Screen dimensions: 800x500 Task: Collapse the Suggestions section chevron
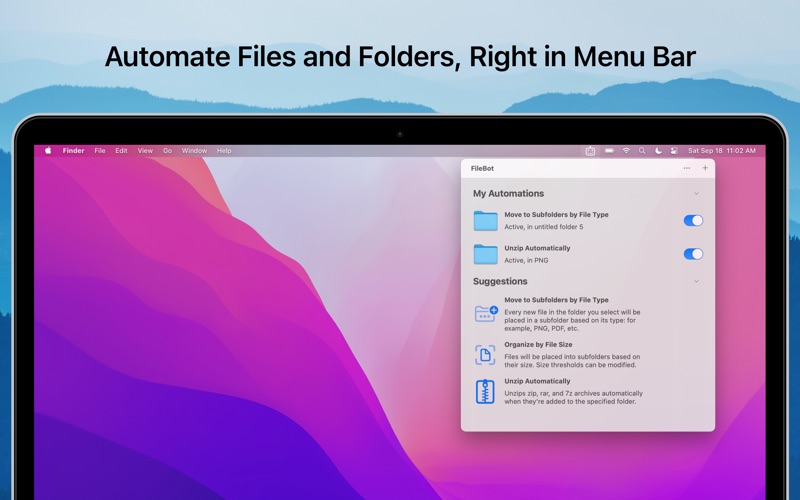click(696, 281)
